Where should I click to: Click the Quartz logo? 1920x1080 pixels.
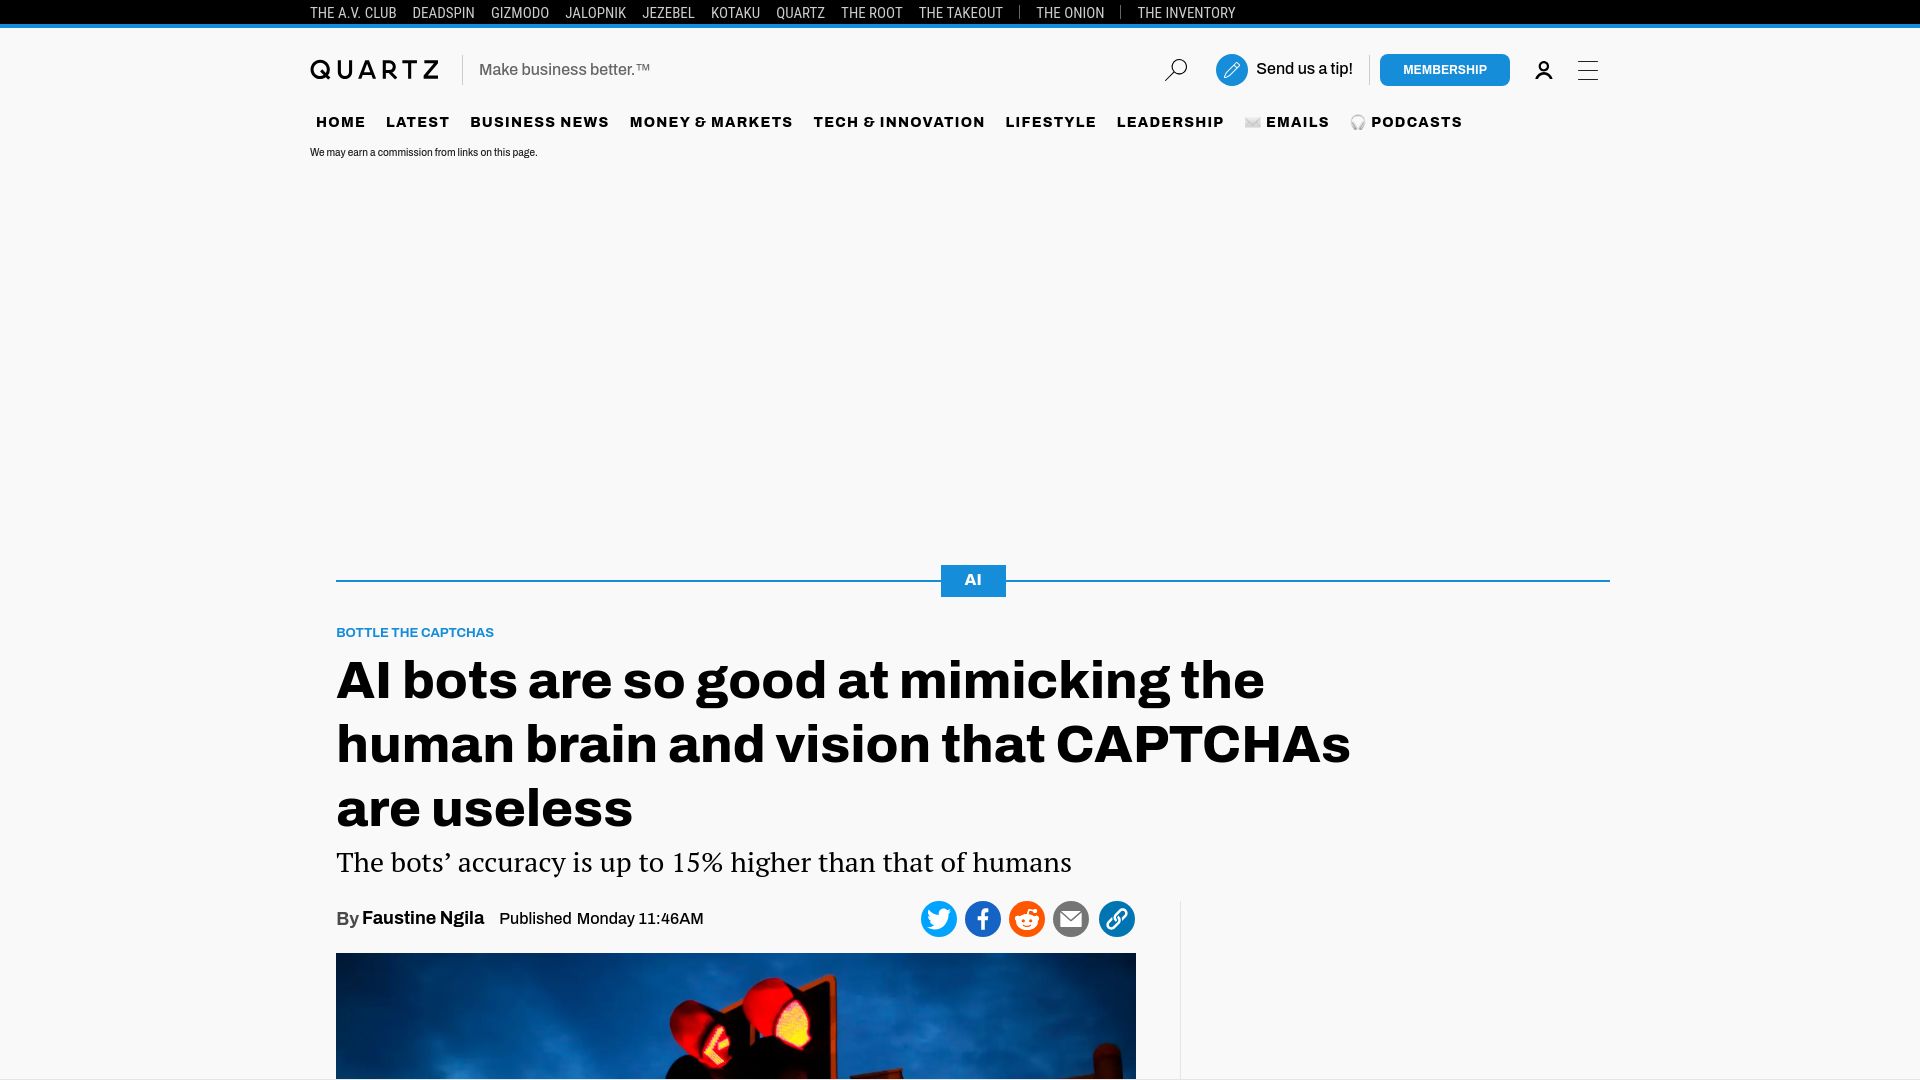[x=375, y=70]
